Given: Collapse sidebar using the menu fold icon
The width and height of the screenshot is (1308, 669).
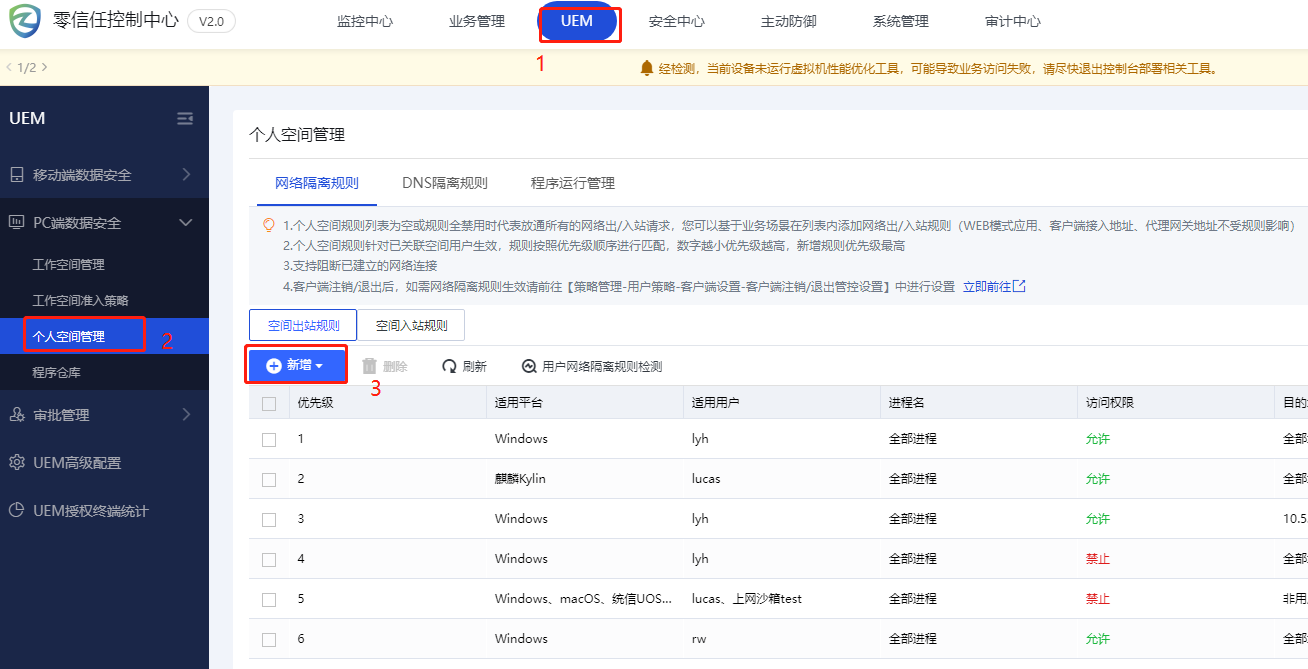Looking at the screenshot, I should [x=185, y=118].
